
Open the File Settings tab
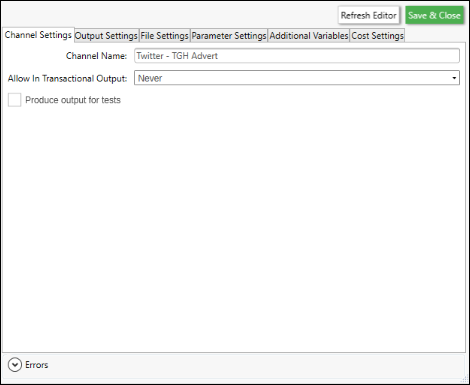pyautogui.click(x=164, y=36)
